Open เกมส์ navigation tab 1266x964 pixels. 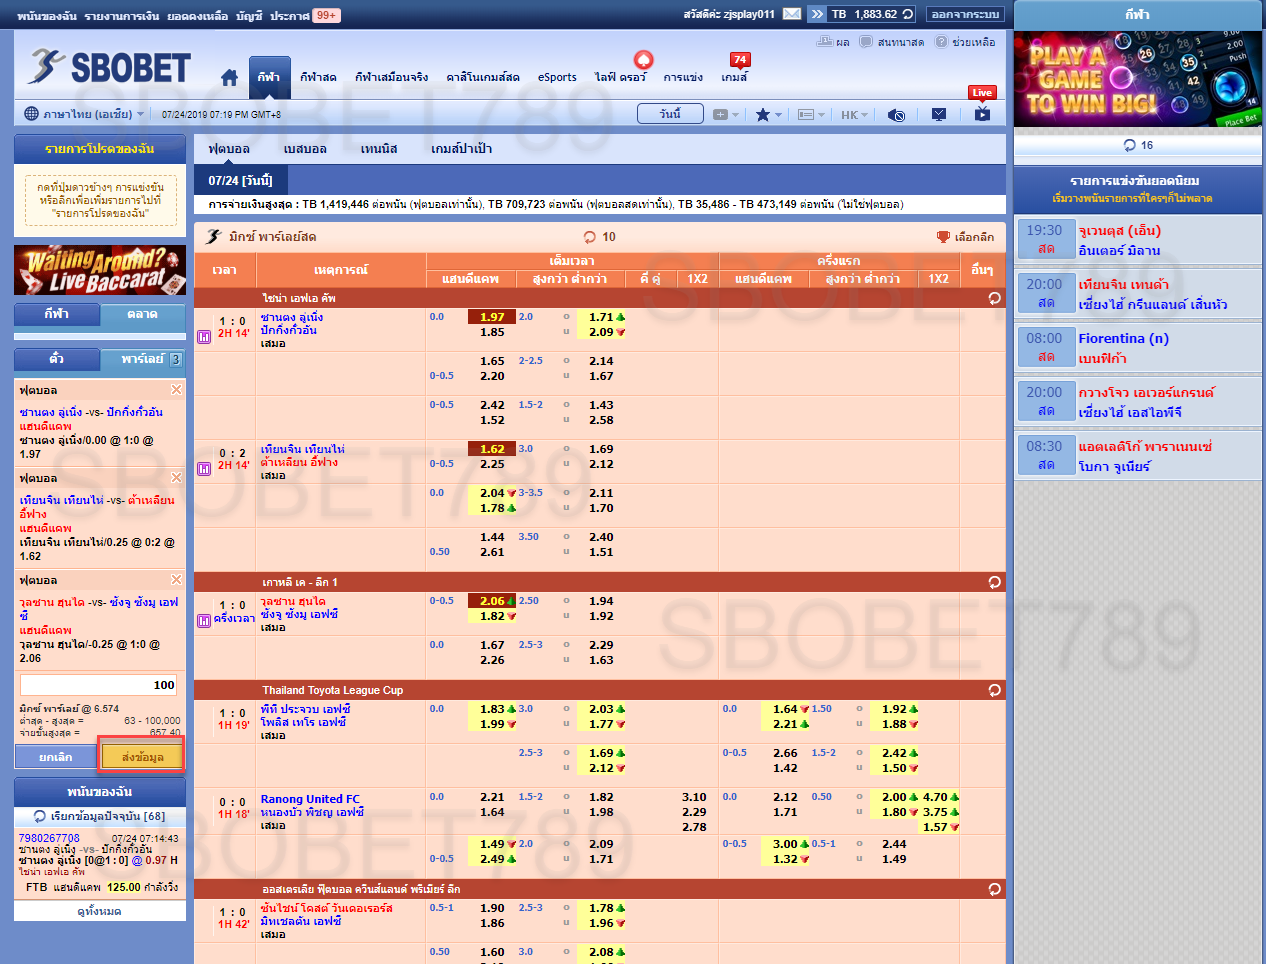point(734,77)
